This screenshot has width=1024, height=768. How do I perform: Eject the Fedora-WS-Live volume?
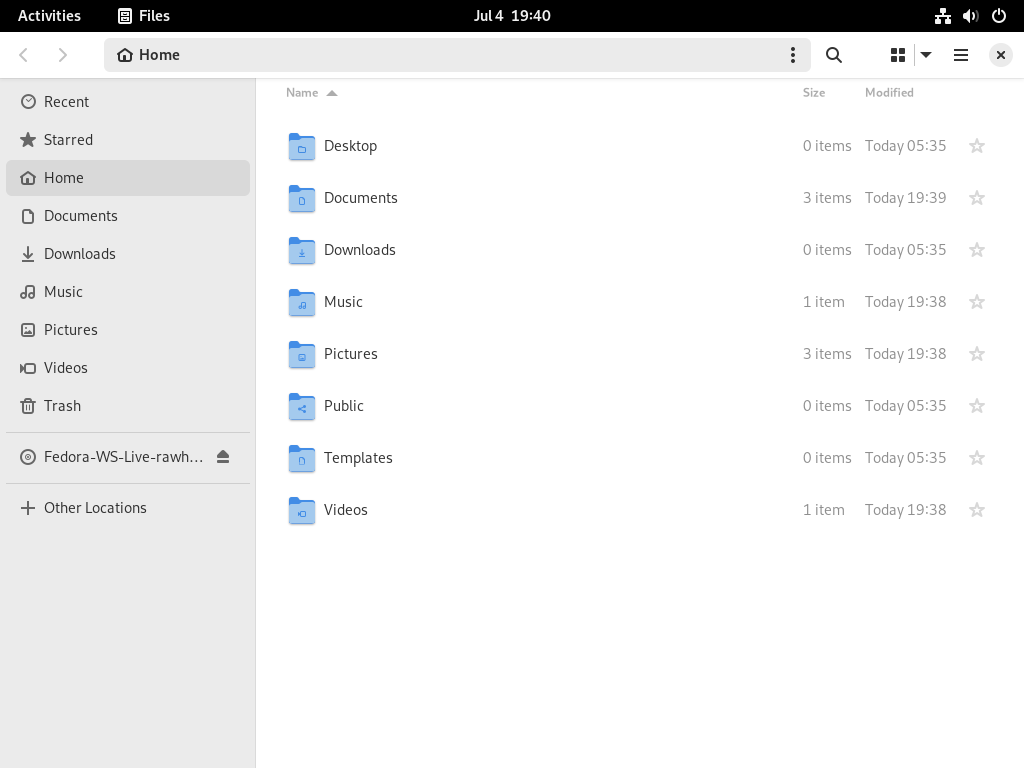coord(223,456)
